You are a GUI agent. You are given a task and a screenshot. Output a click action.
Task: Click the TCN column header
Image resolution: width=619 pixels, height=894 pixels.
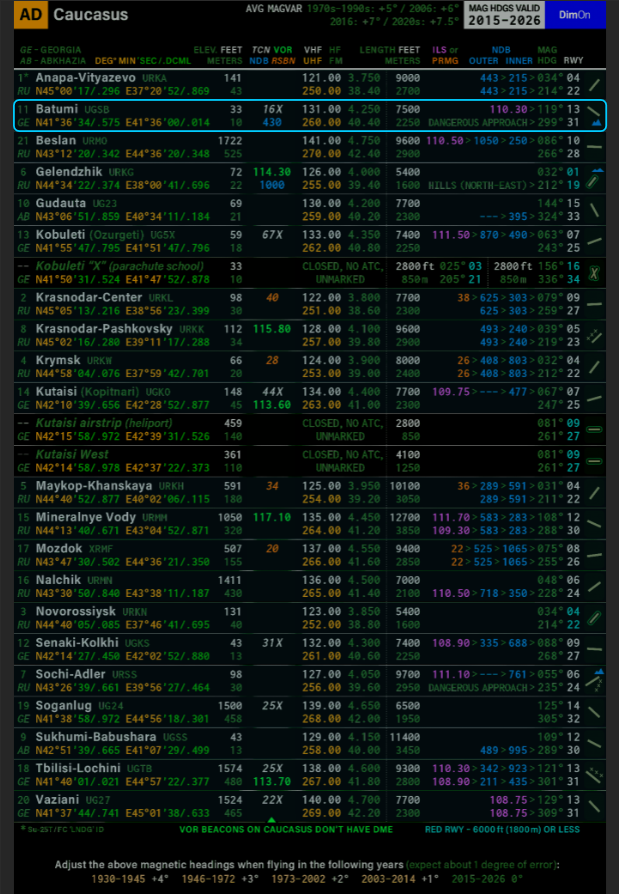(259, 48)
